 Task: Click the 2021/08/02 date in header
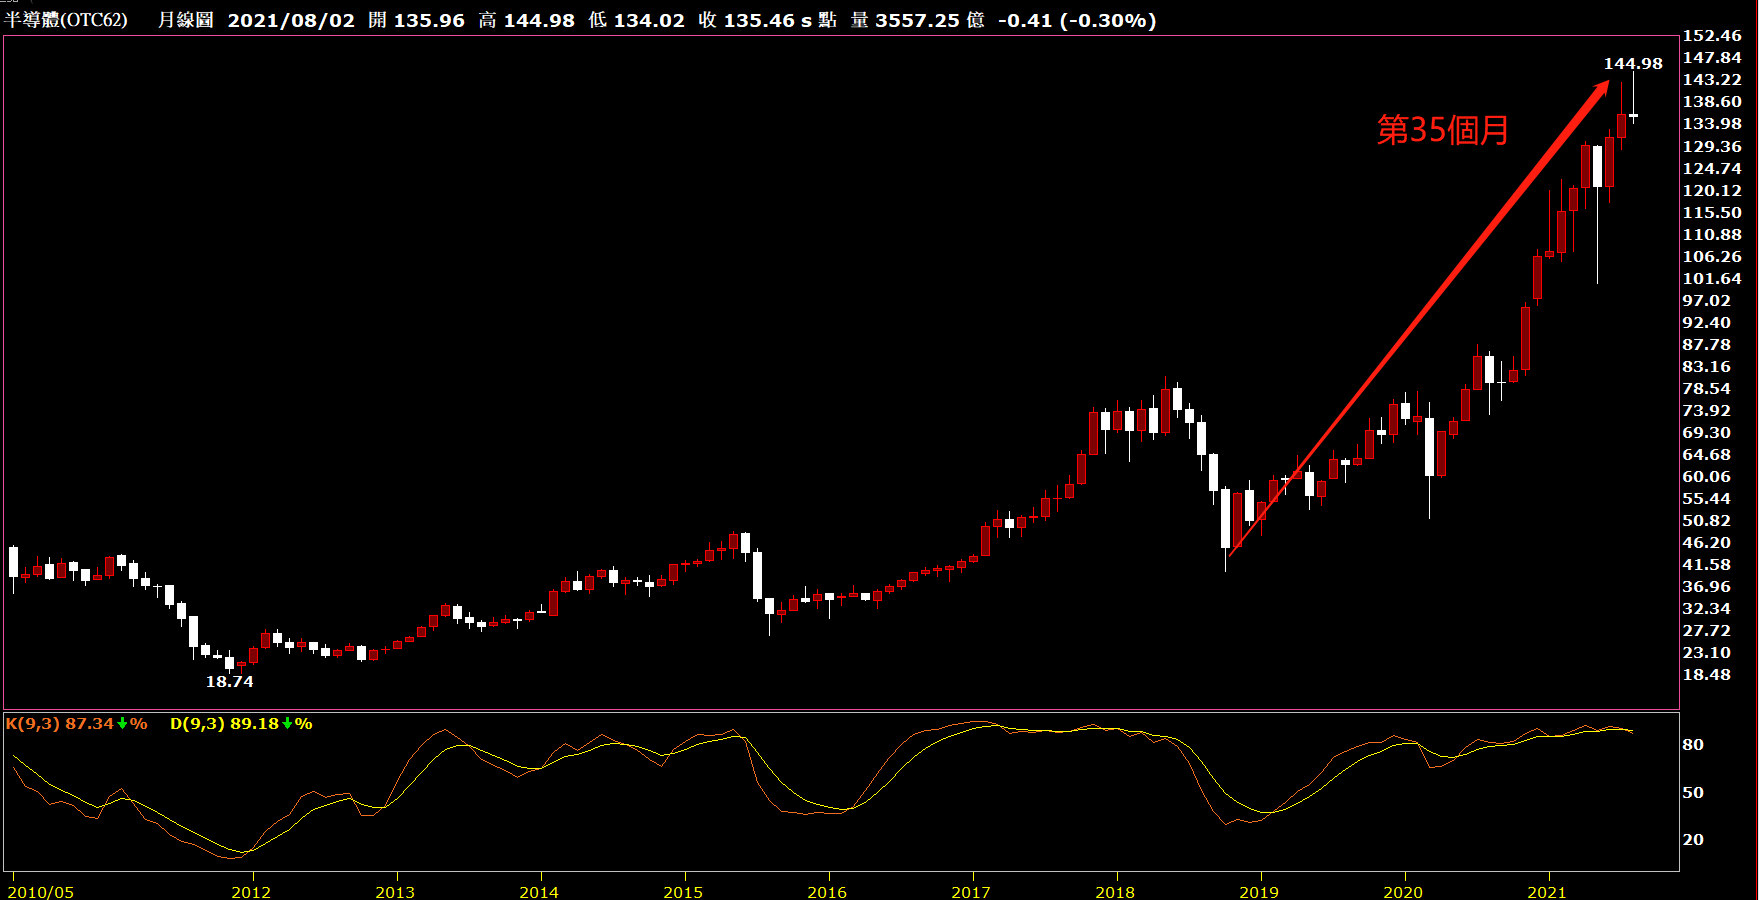[291, 20]
